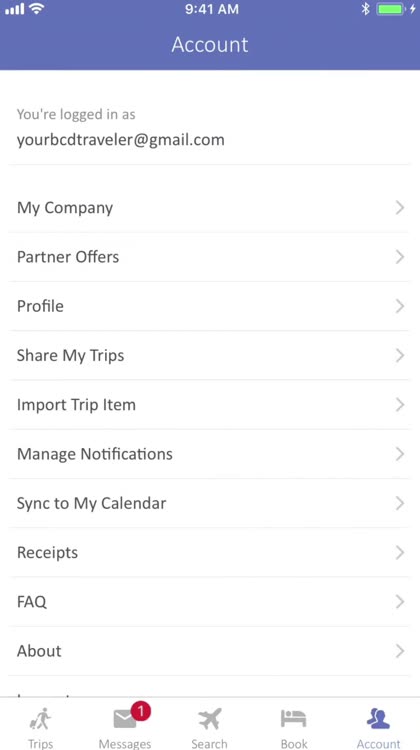Viewport: 420px width, 750px height.
Task: Open the About page
Action: click(209, 651)
